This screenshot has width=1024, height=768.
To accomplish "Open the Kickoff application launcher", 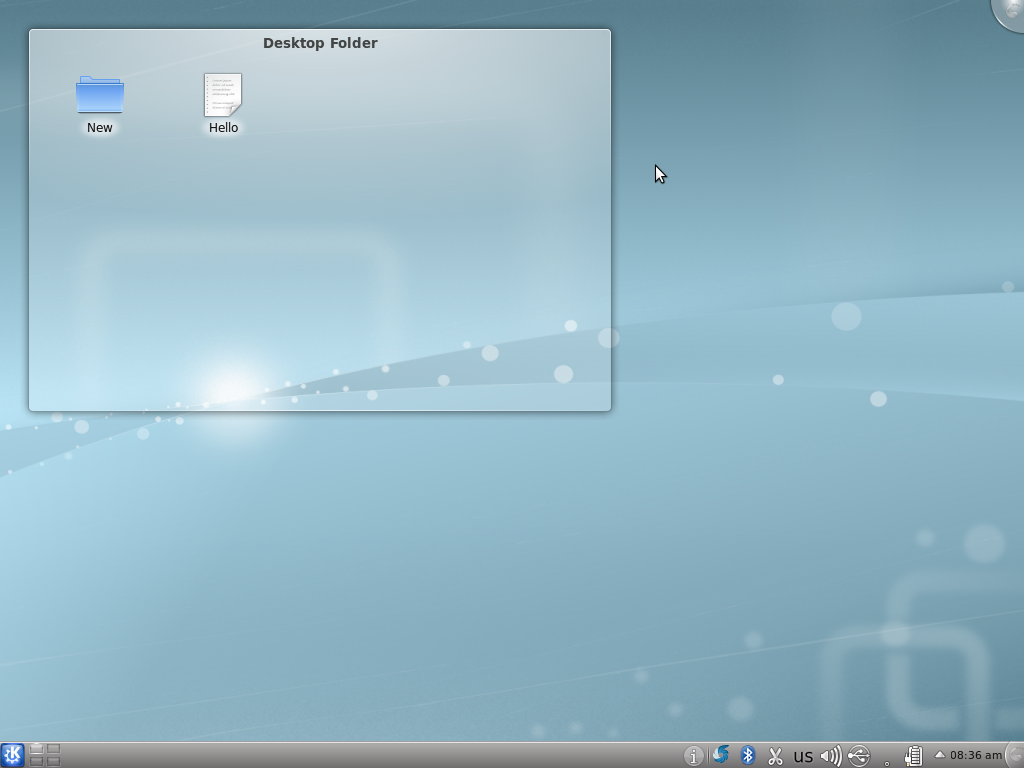I will click(12, 753).
